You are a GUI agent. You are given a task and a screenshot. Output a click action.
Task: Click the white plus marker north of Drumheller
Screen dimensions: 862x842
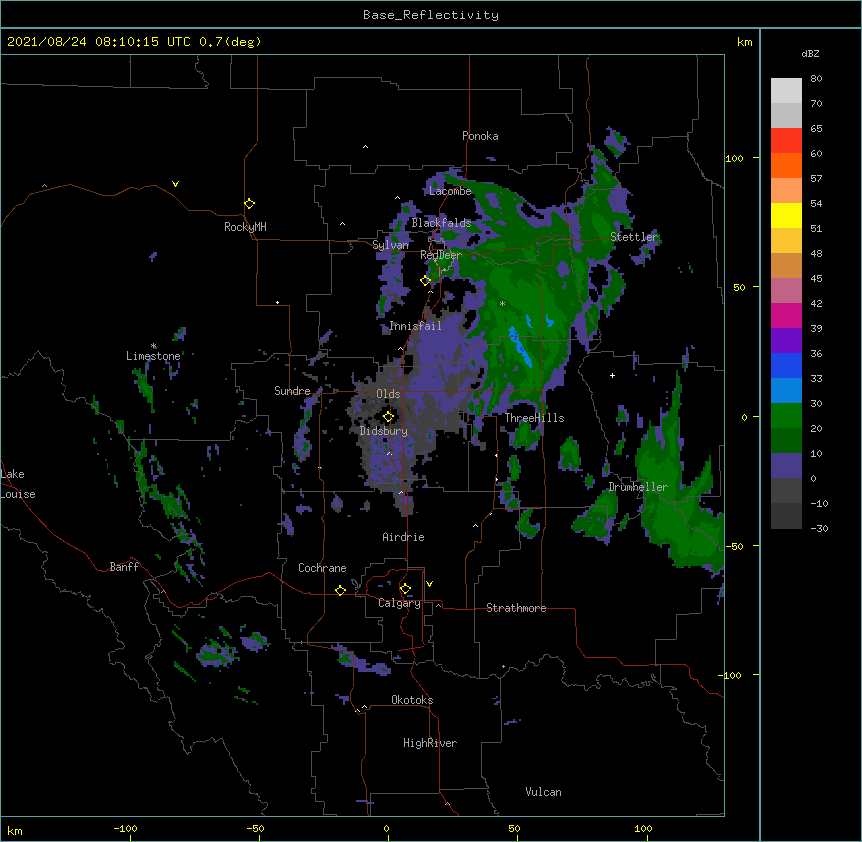pos(612,375)
